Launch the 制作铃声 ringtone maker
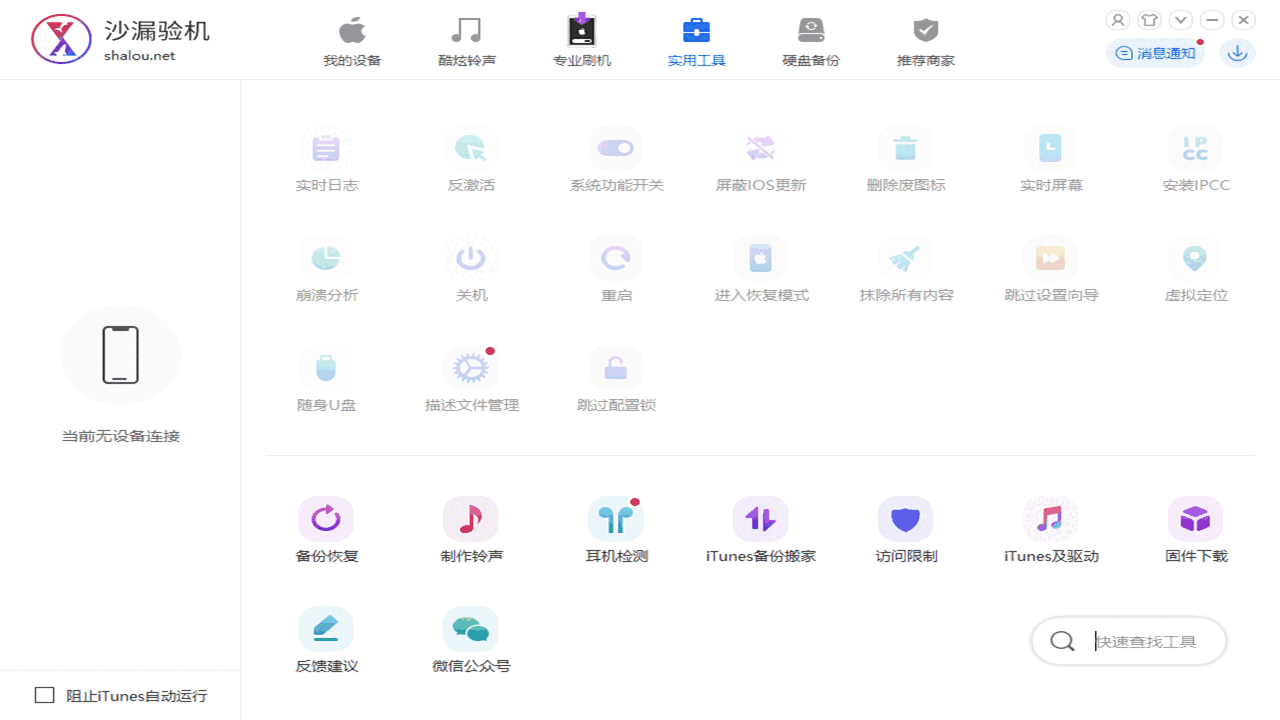 point(471,530)
